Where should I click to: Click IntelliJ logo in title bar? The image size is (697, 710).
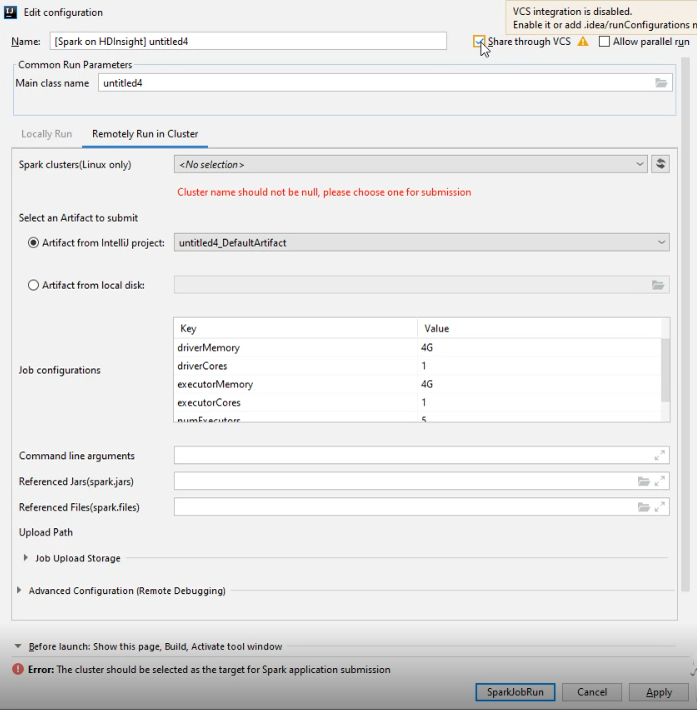click(x=10, y=12)
